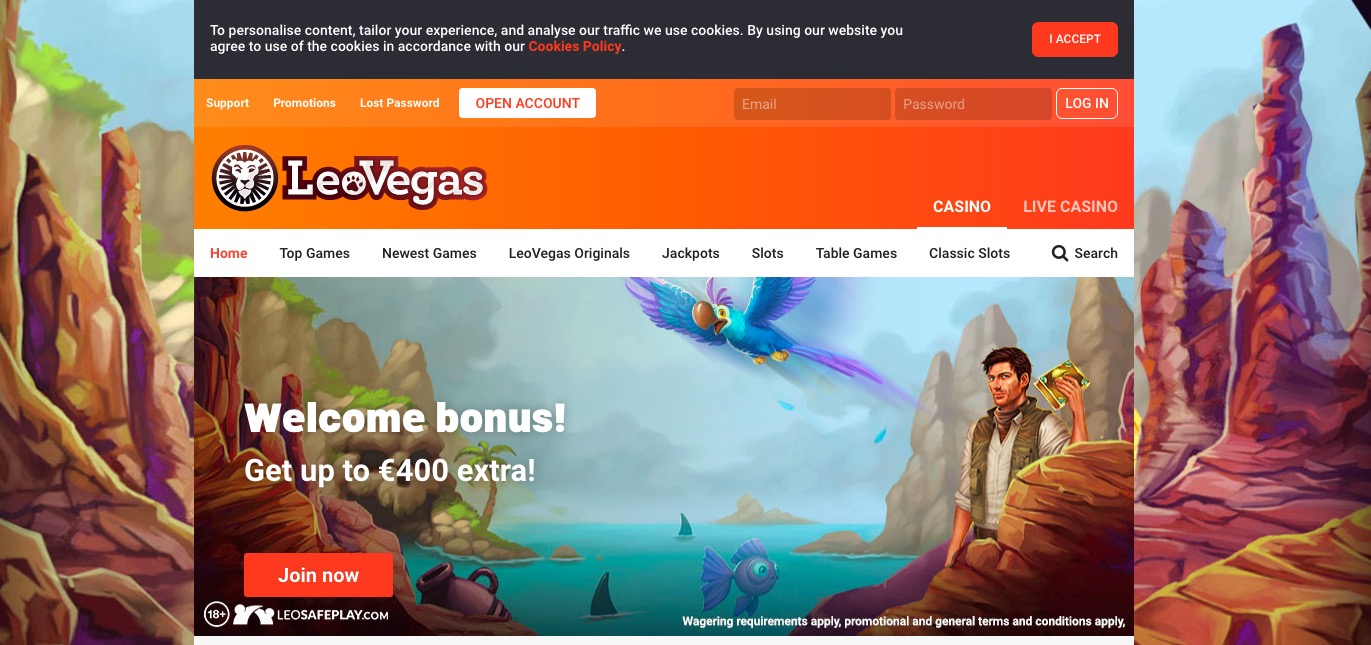Click the Lost Password link
The width and height of the screenshot is (1371, 645).
tap(399, 103)
